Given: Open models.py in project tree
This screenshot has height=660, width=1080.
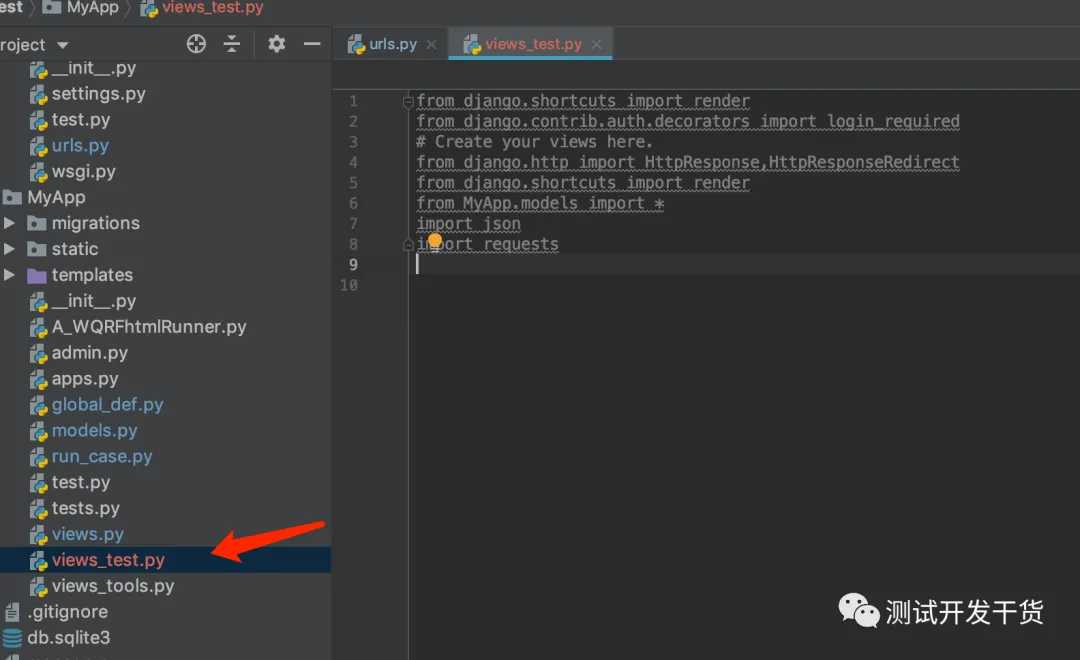Looking at the screenshot, I should [94, 431].
